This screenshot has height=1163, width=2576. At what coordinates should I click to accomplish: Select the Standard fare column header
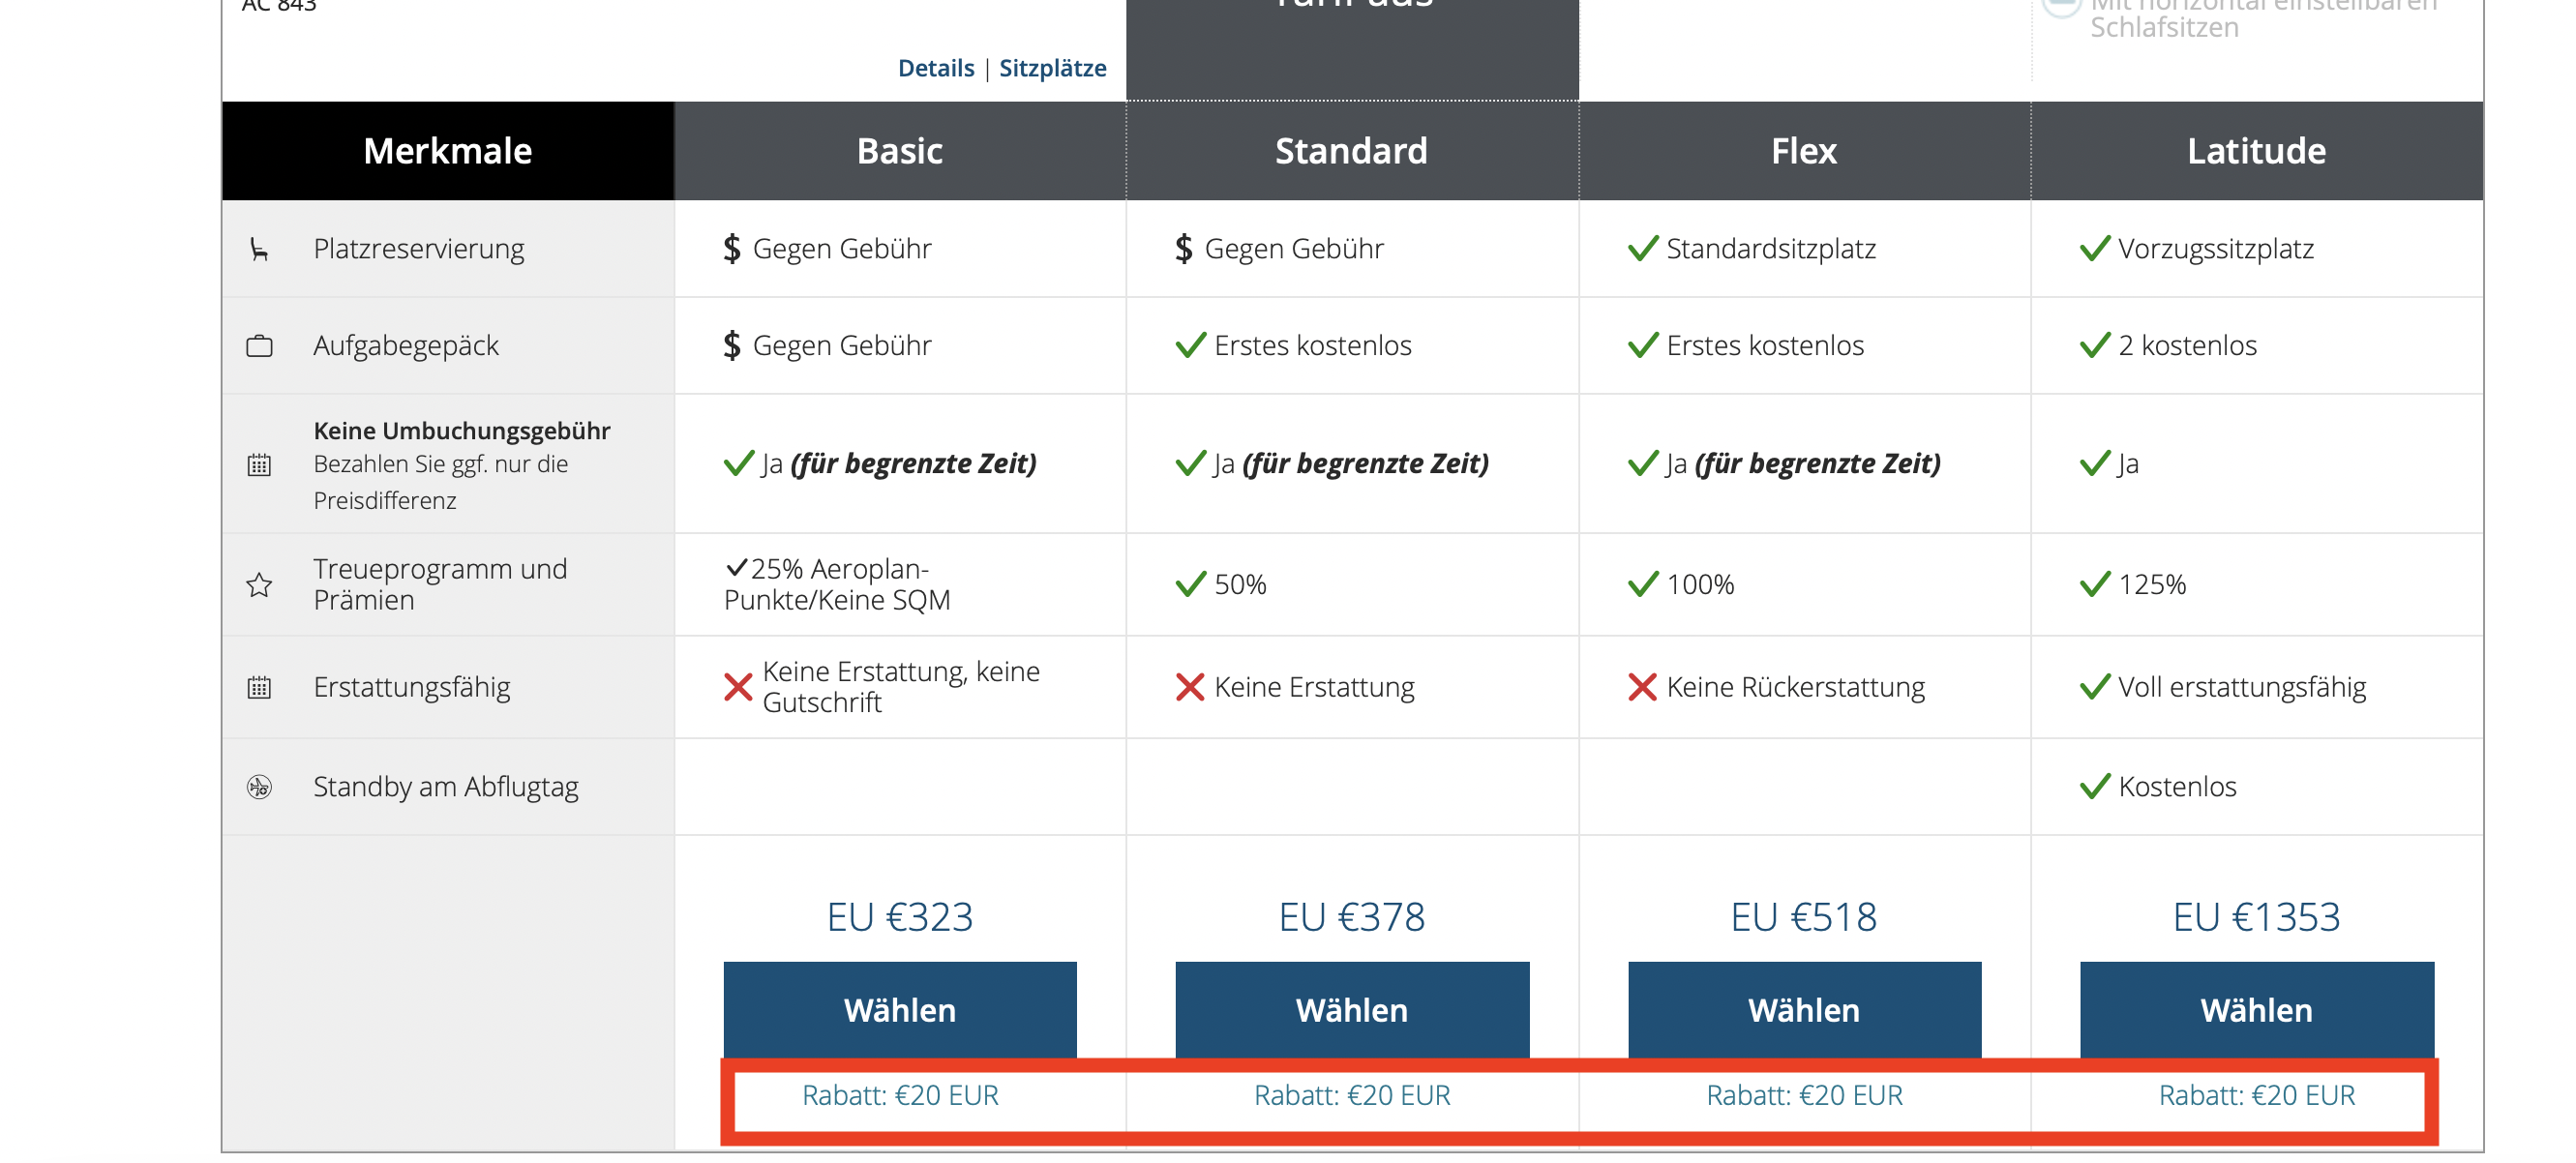point(1351,151)
